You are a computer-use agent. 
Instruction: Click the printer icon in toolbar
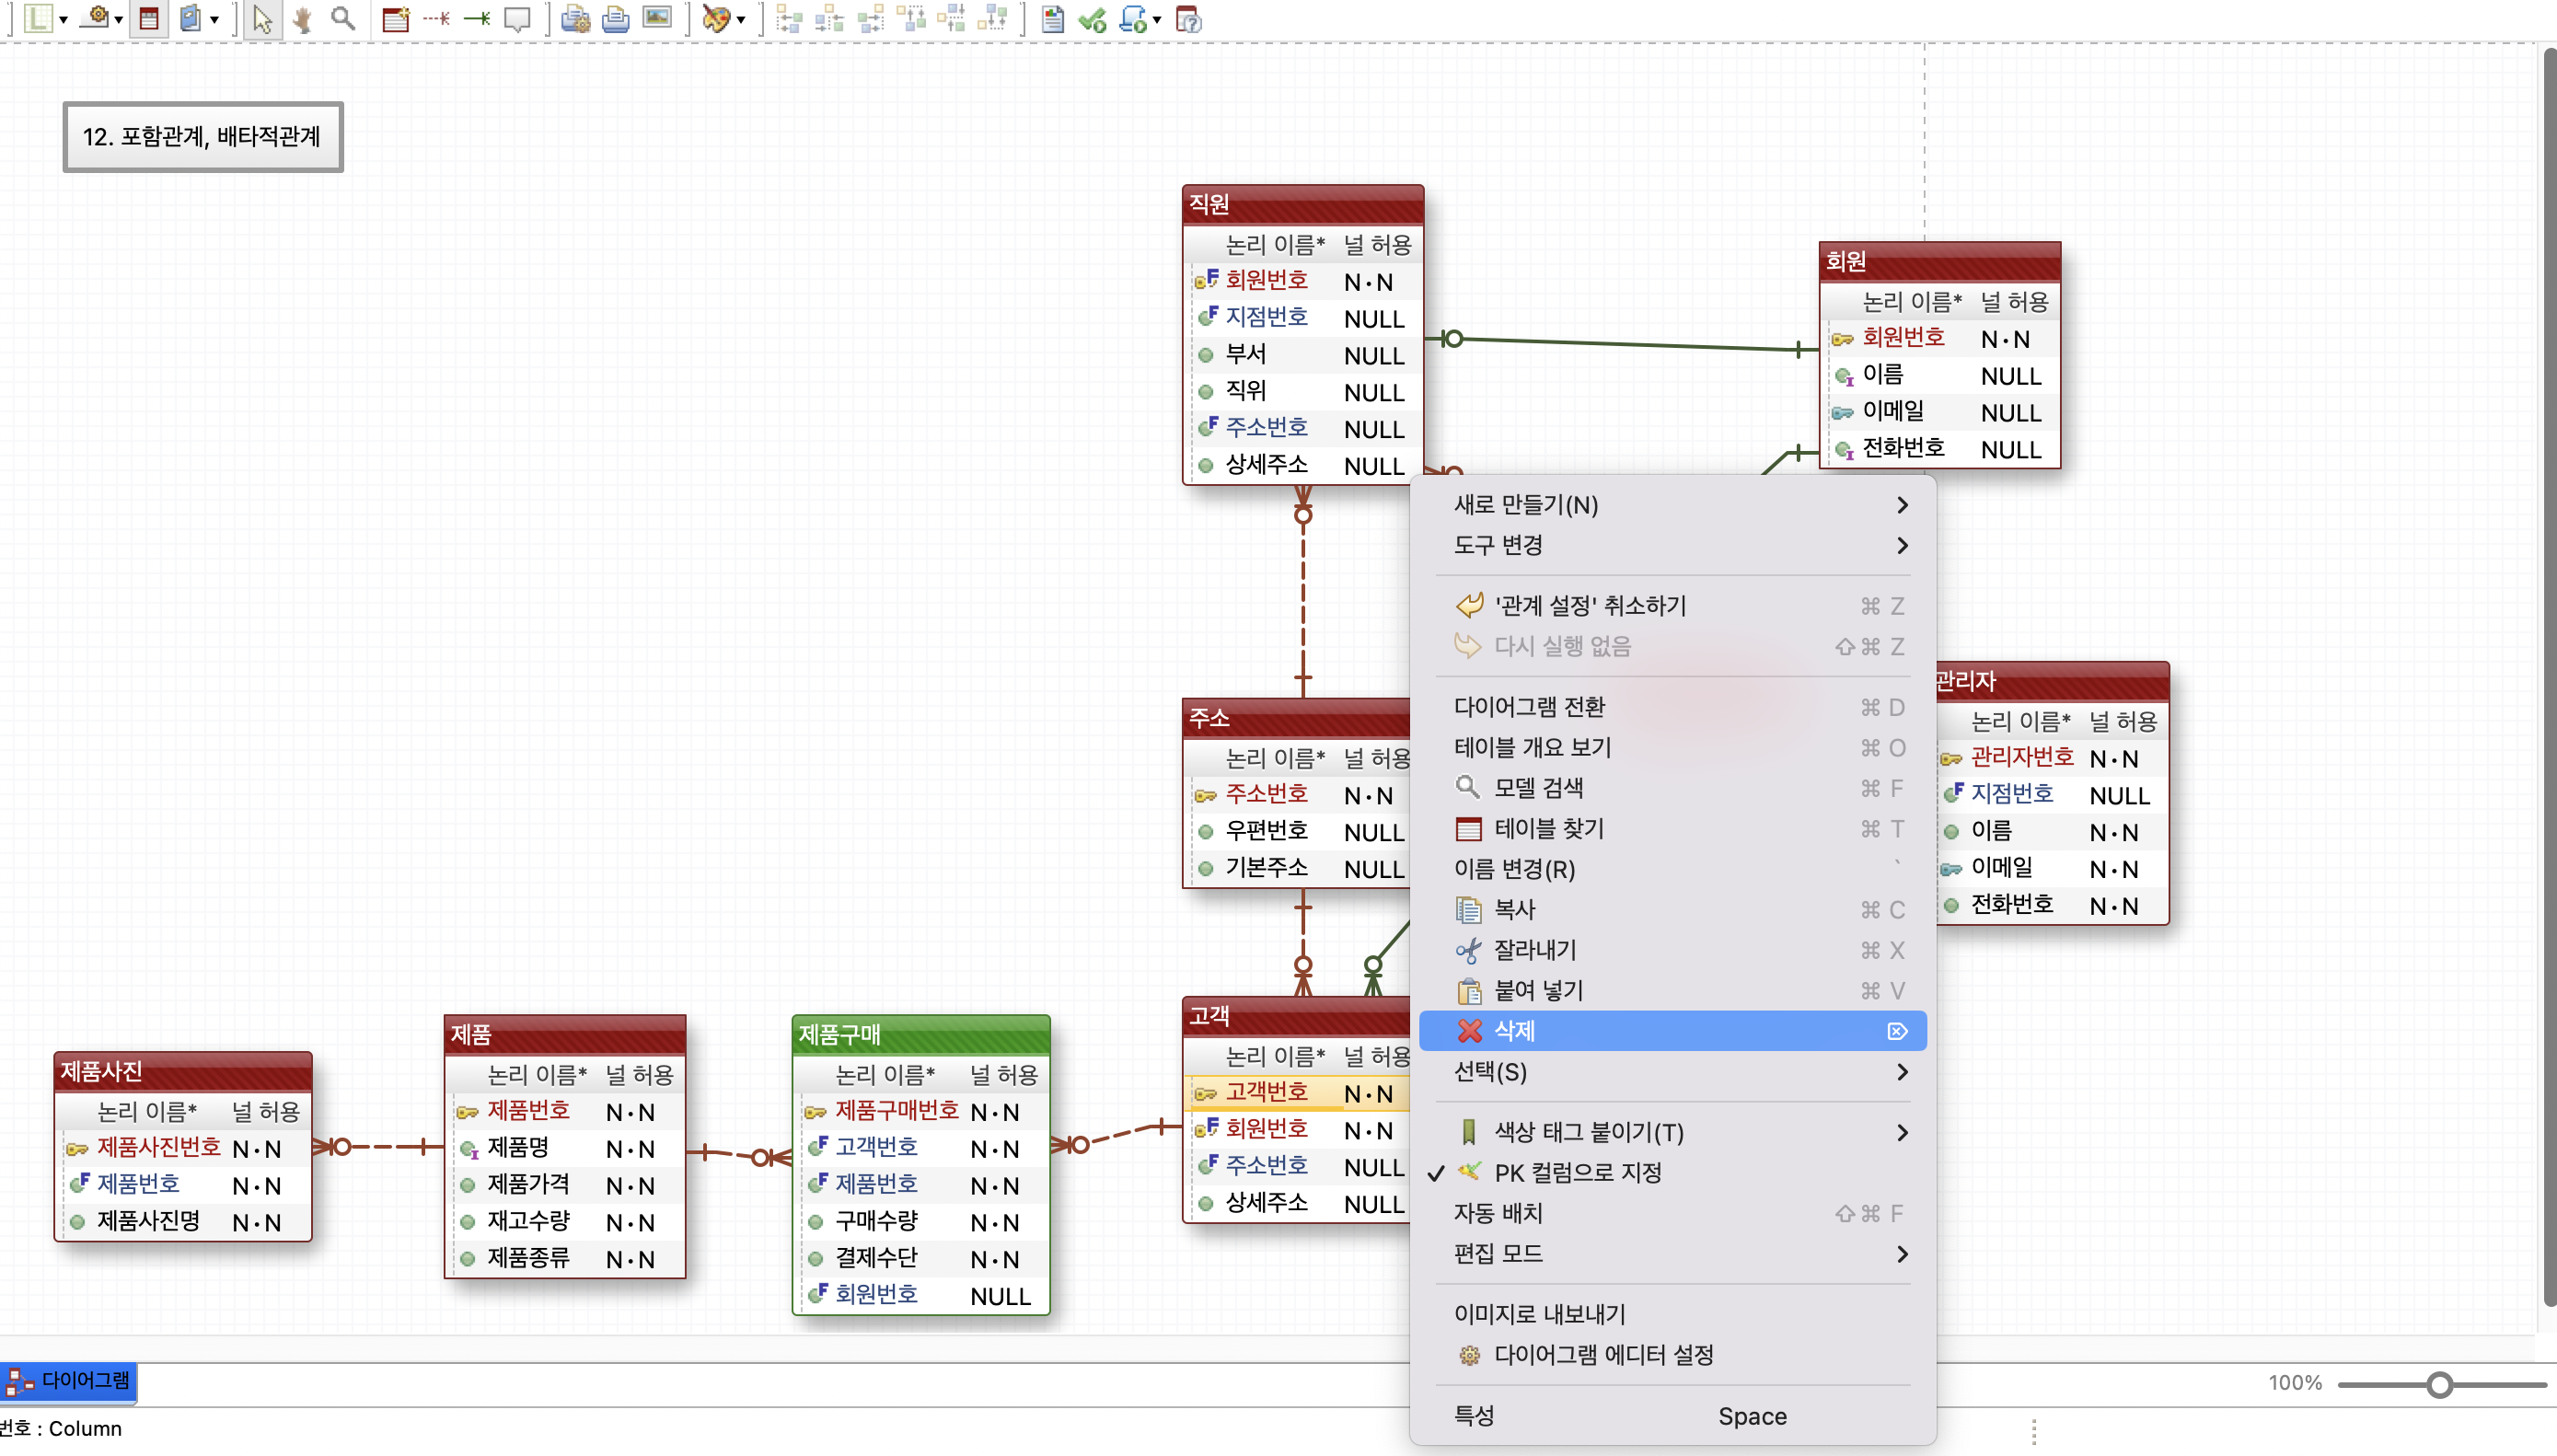pyautogui.click(x=616, y=18)
